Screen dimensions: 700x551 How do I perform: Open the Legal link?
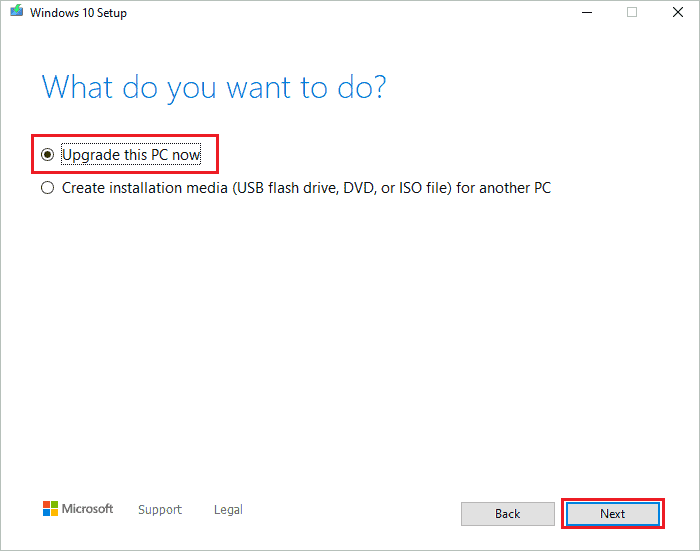228,509
